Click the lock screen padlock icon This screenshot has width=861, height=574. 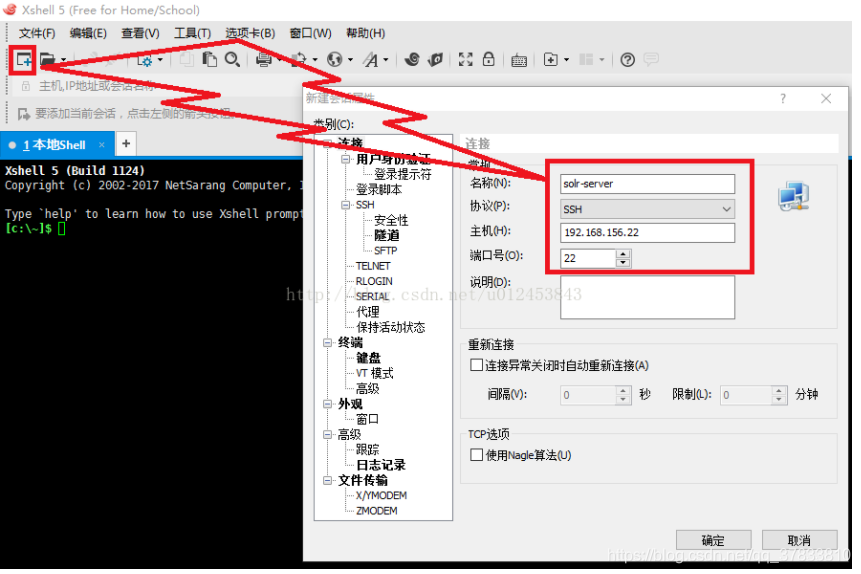488,59
